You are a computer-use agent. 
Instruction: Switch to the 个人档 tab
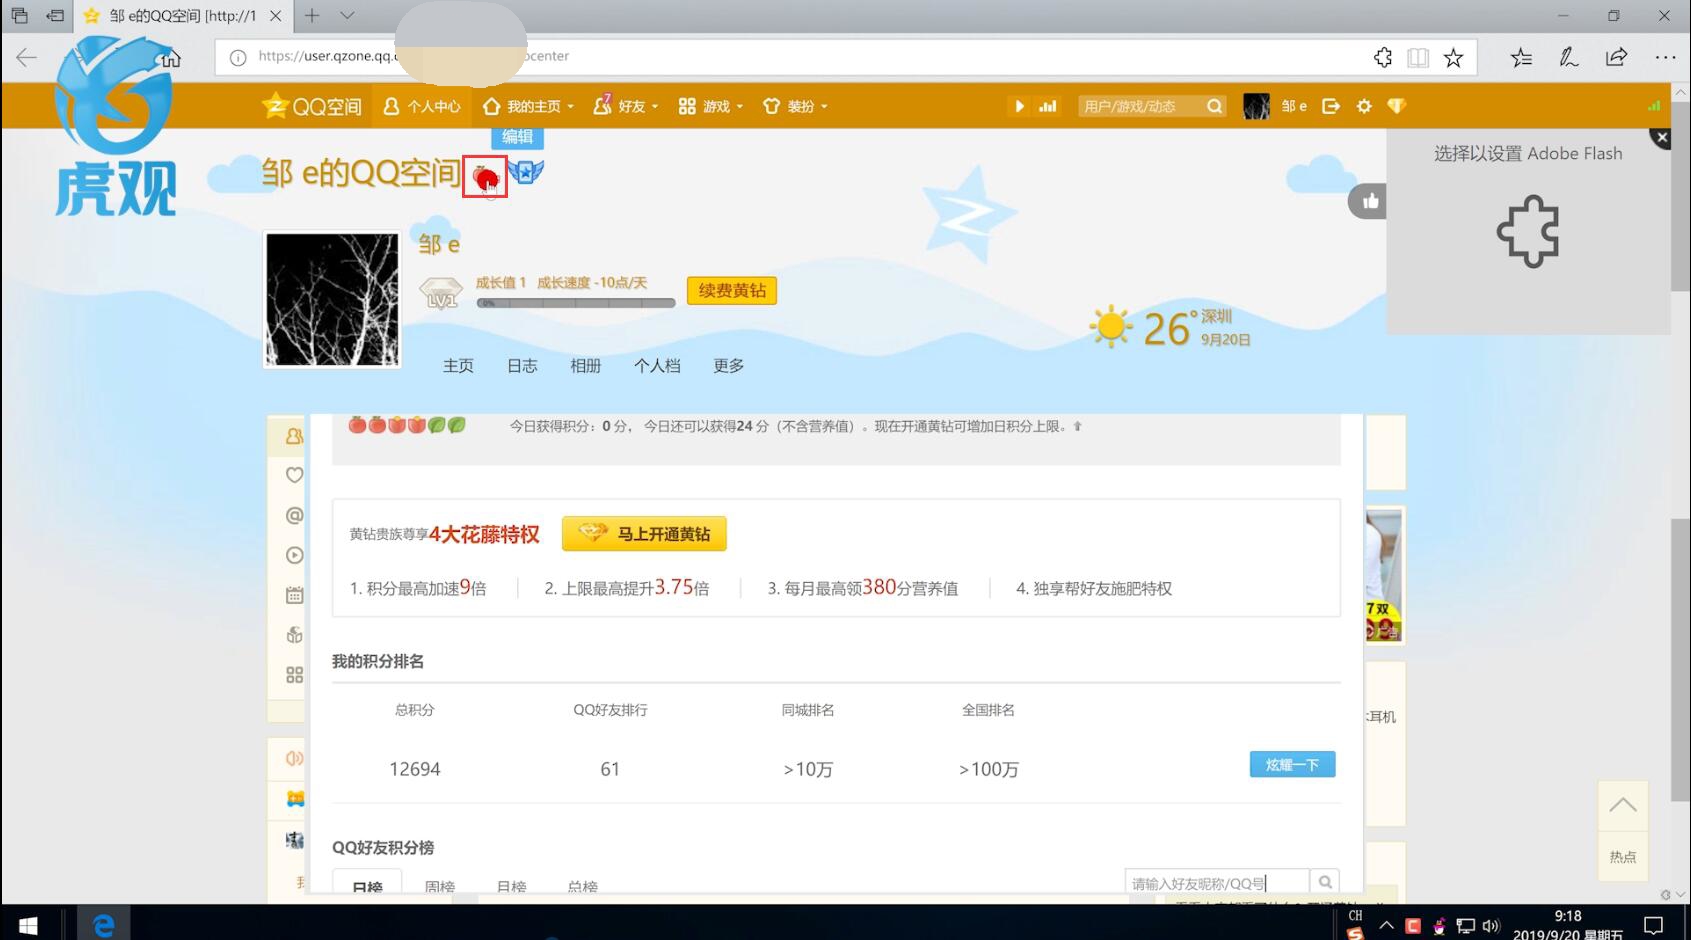pos(657,366)
